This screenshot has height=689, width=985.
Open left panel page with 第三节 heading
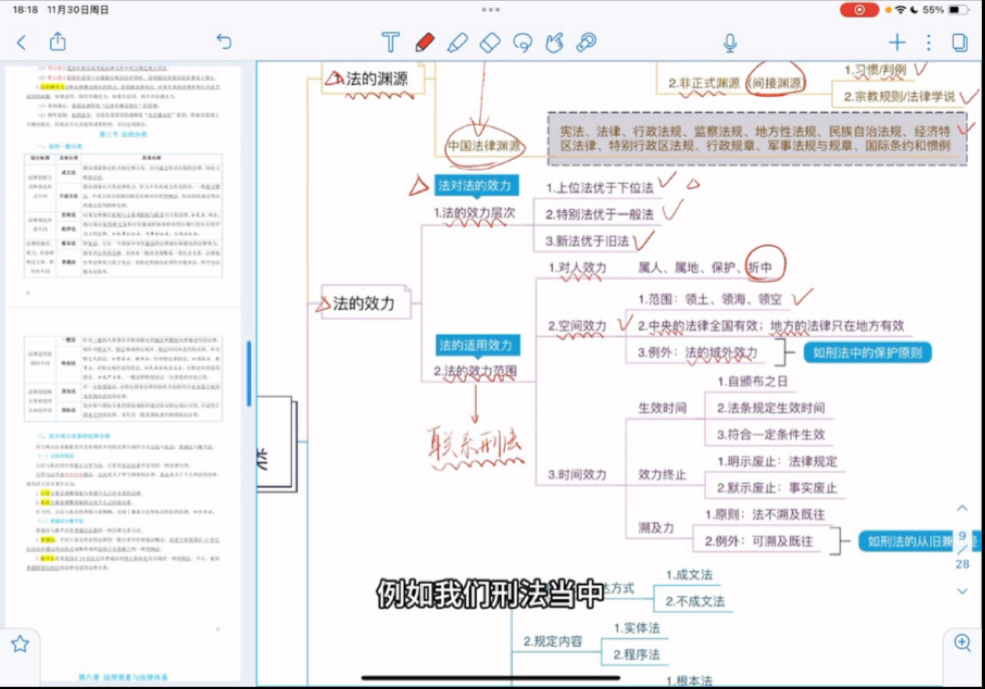(123, 182)
